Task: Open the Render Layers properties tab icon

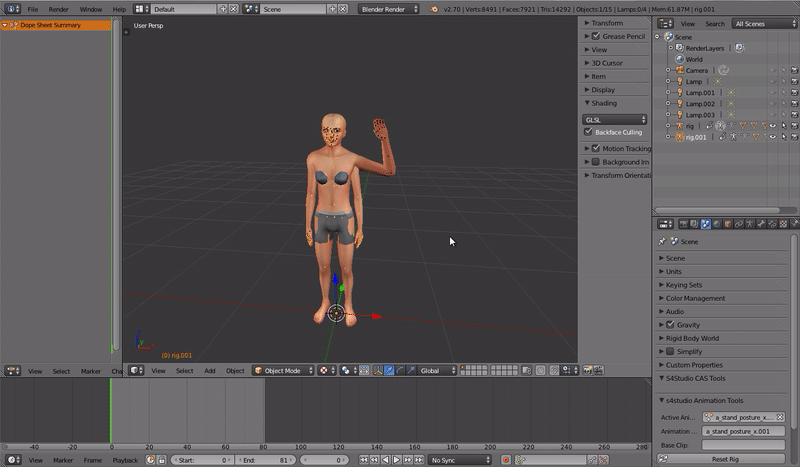Action: pos(694,224)
